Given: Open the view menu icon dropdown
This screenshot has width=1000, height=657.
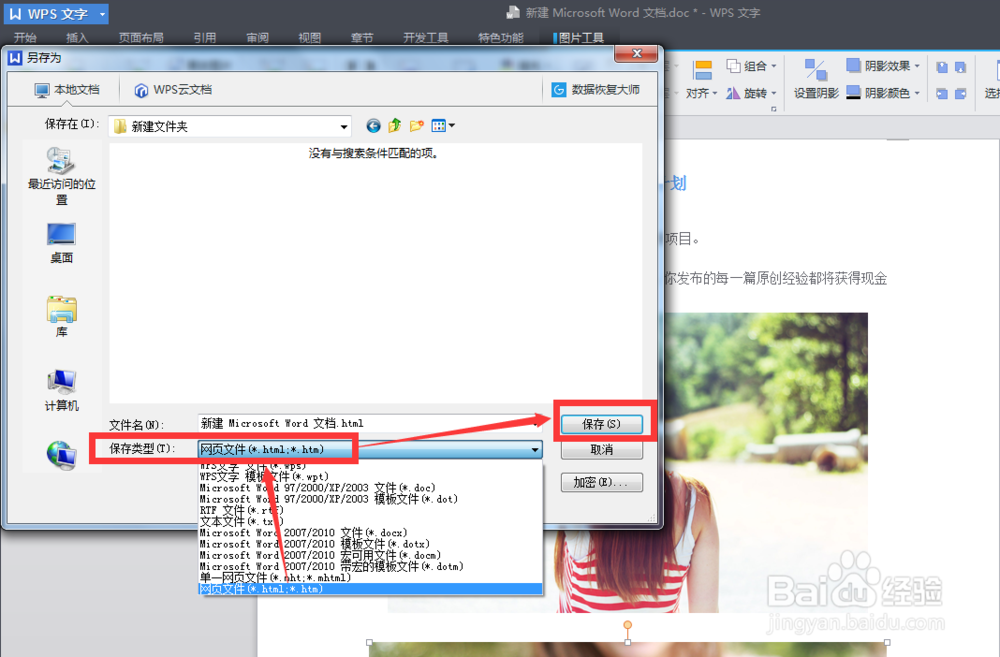Looking at the screenshot, I should 443,126.
